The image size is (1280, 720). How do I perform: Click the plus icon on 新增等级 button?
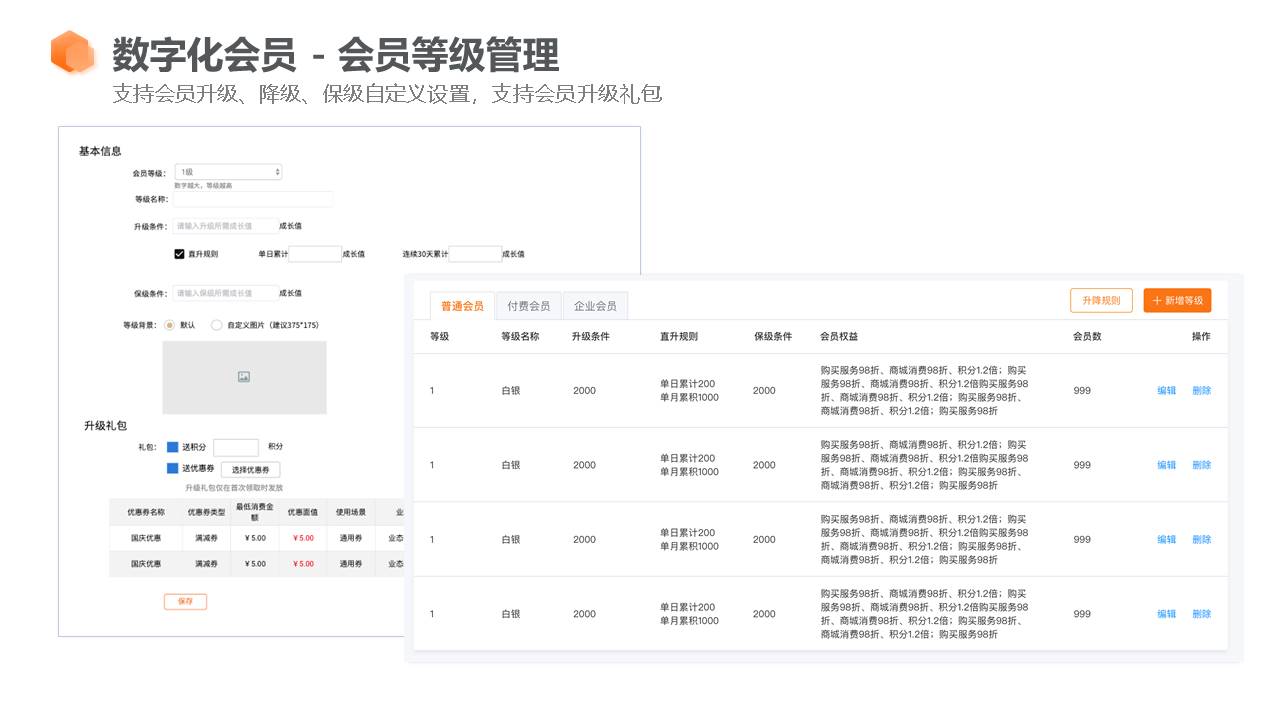[x=1157, y=301]
